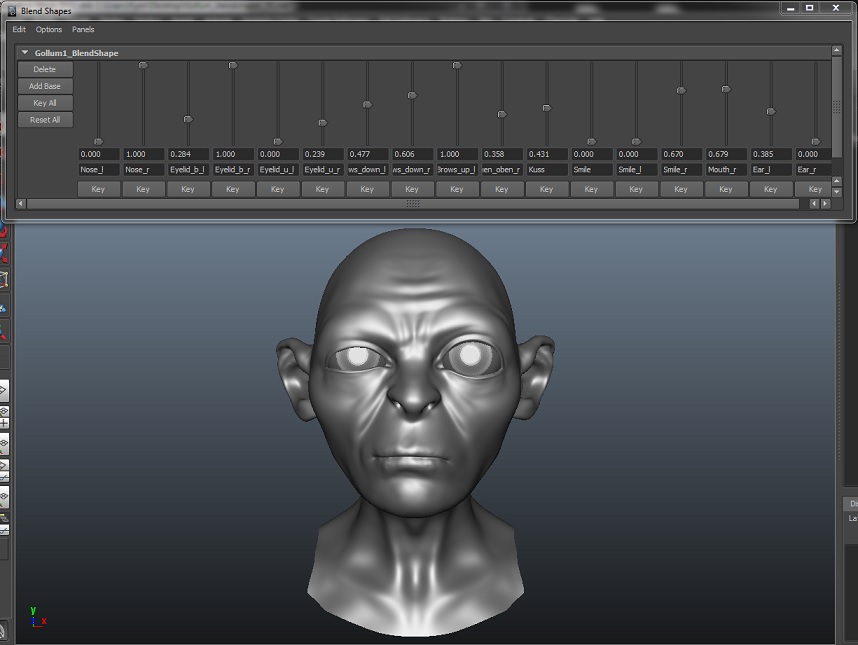Image resolution: width=858 pixels, height=645 pixels.
Task: Select the Eyelid_b_l value field 0.284
Action: tap(189, 154)
